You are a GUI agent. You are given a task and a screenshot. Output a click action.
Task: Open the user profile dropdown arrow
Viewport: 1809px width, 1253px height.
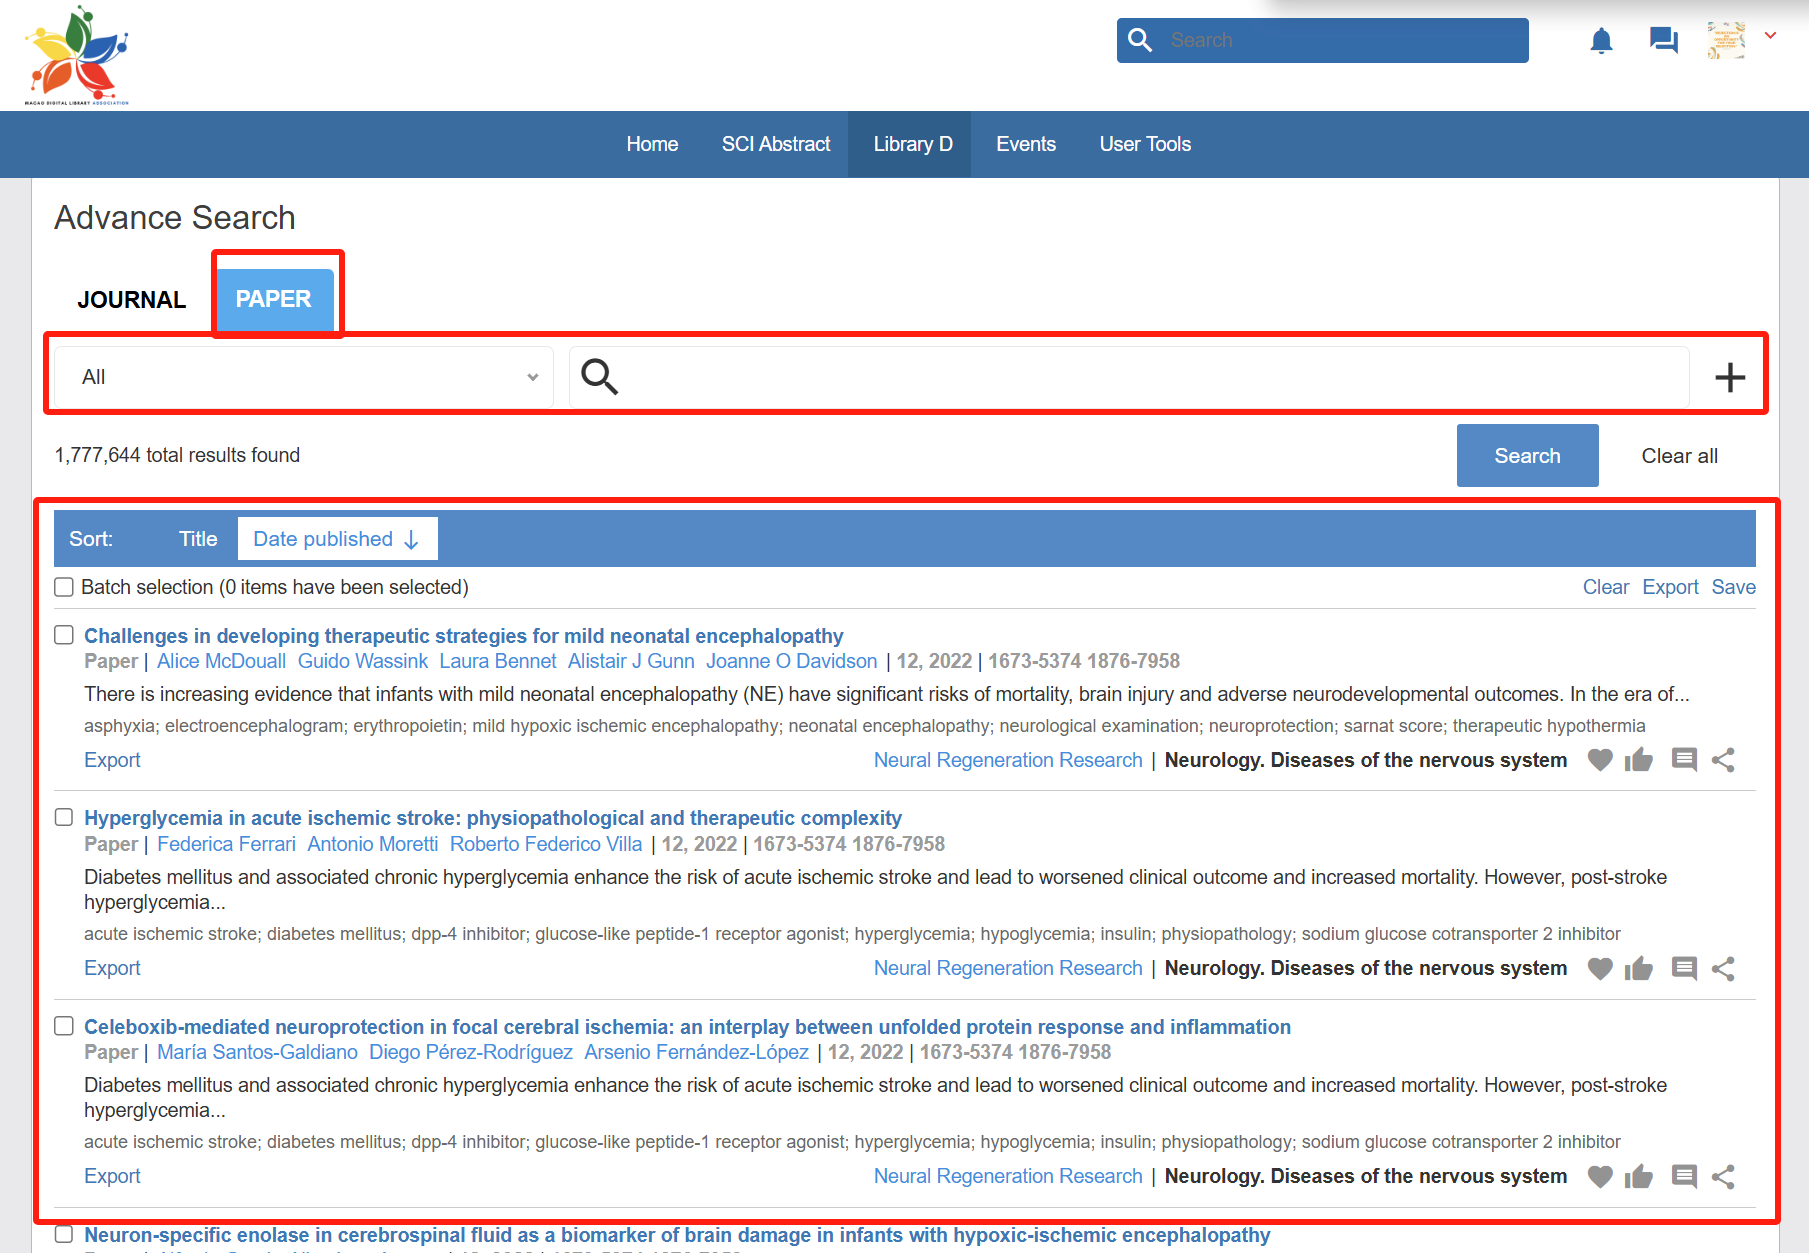click(1770, 36)
